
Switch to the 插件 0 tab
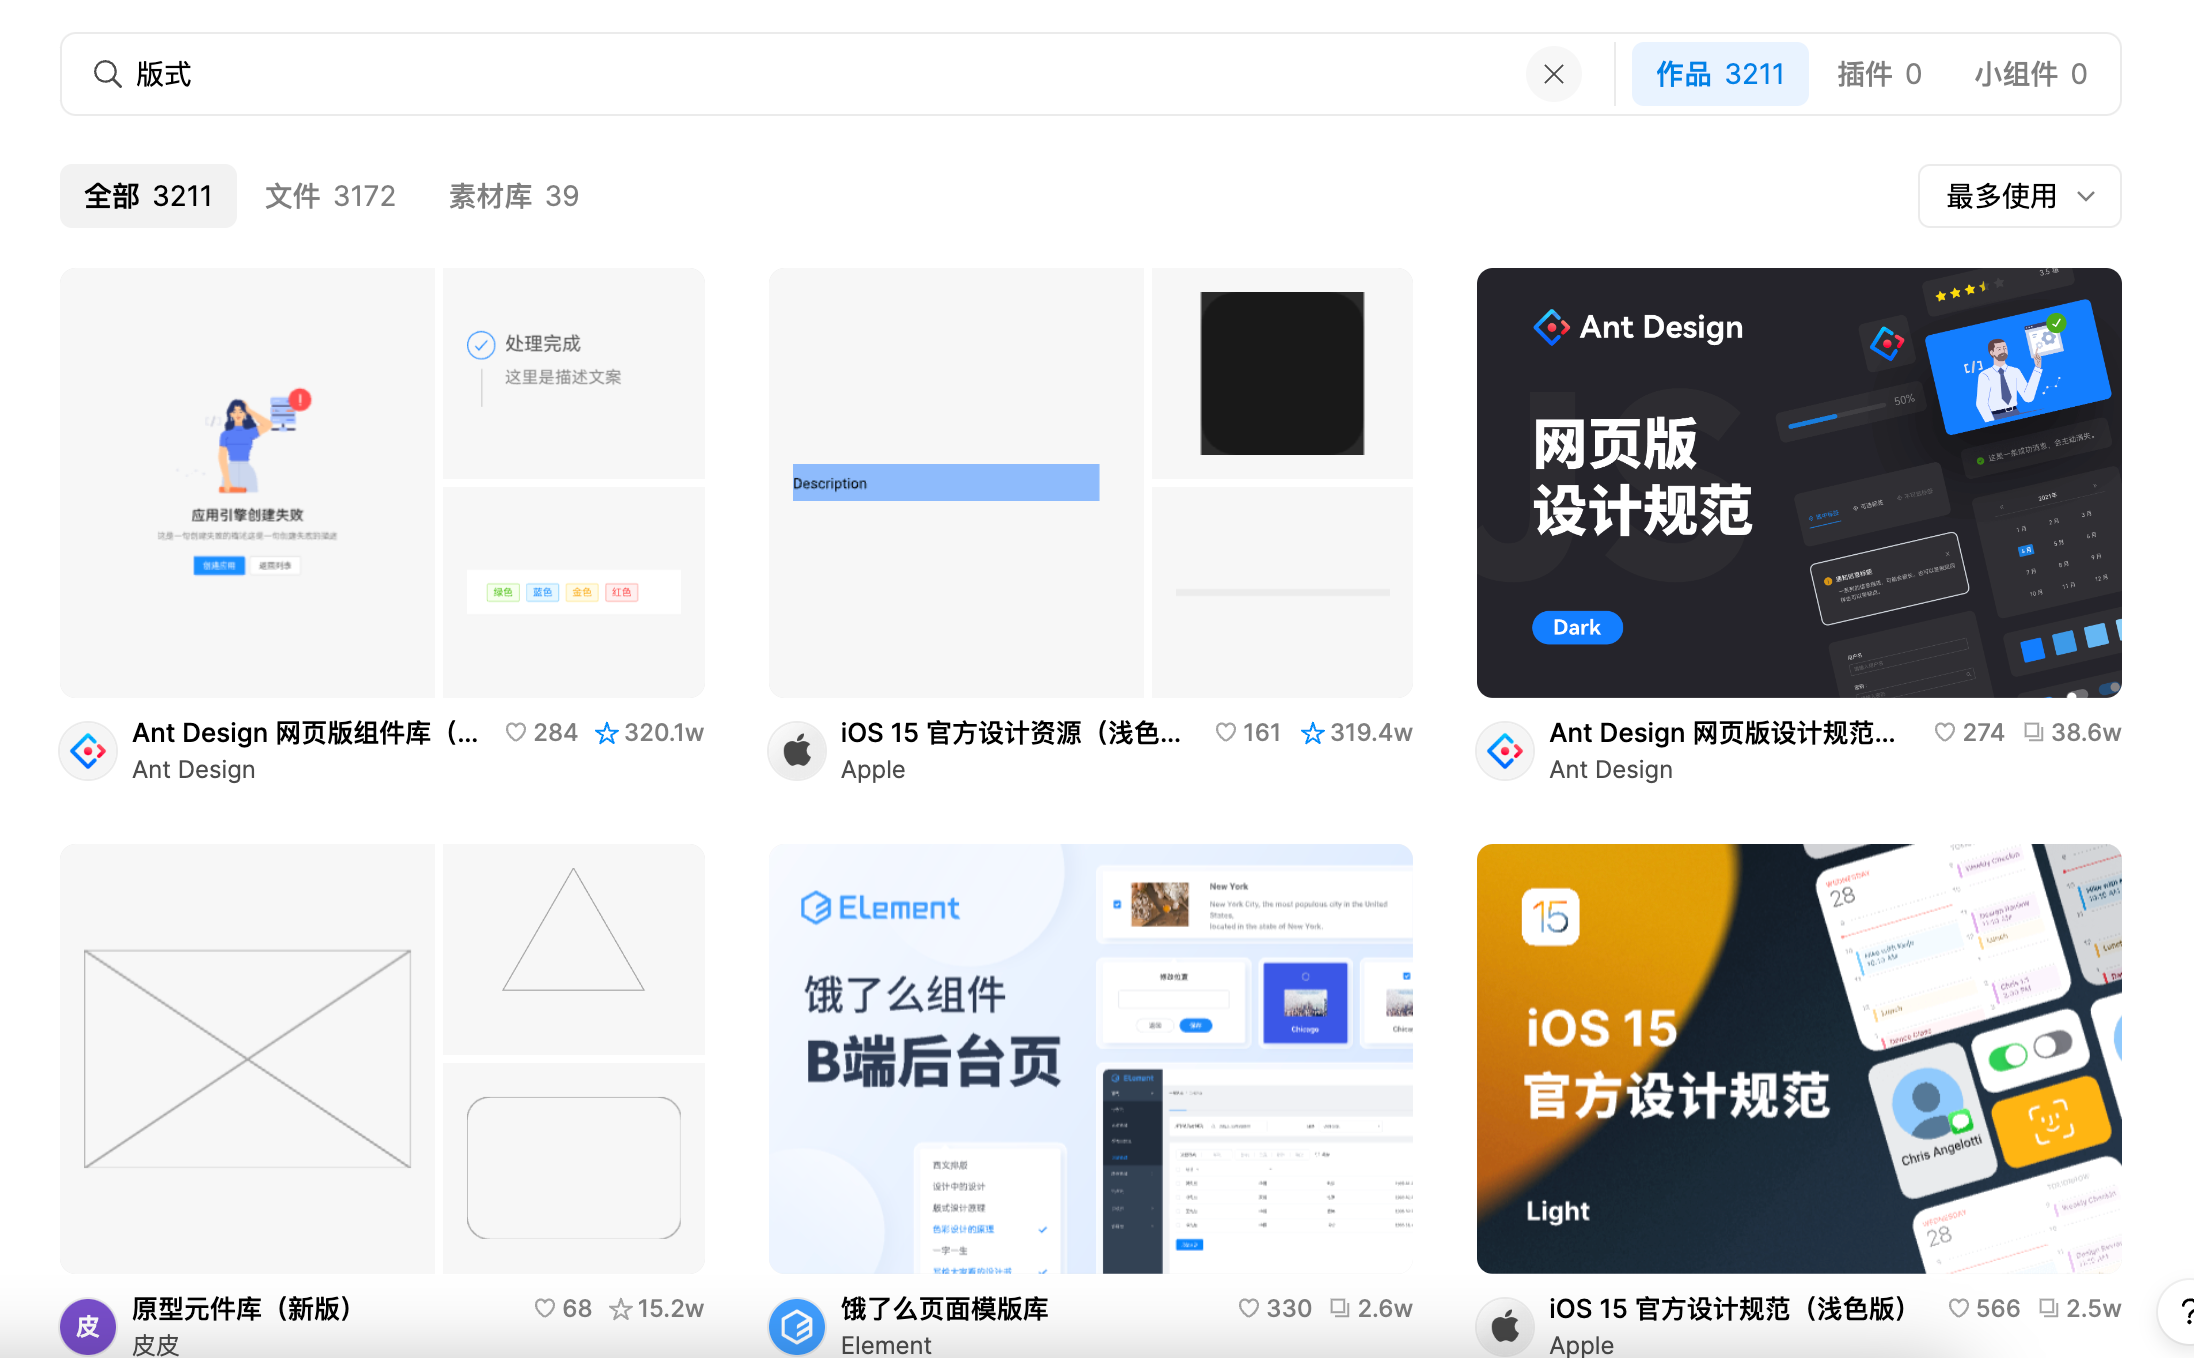tap(1879, 74)
